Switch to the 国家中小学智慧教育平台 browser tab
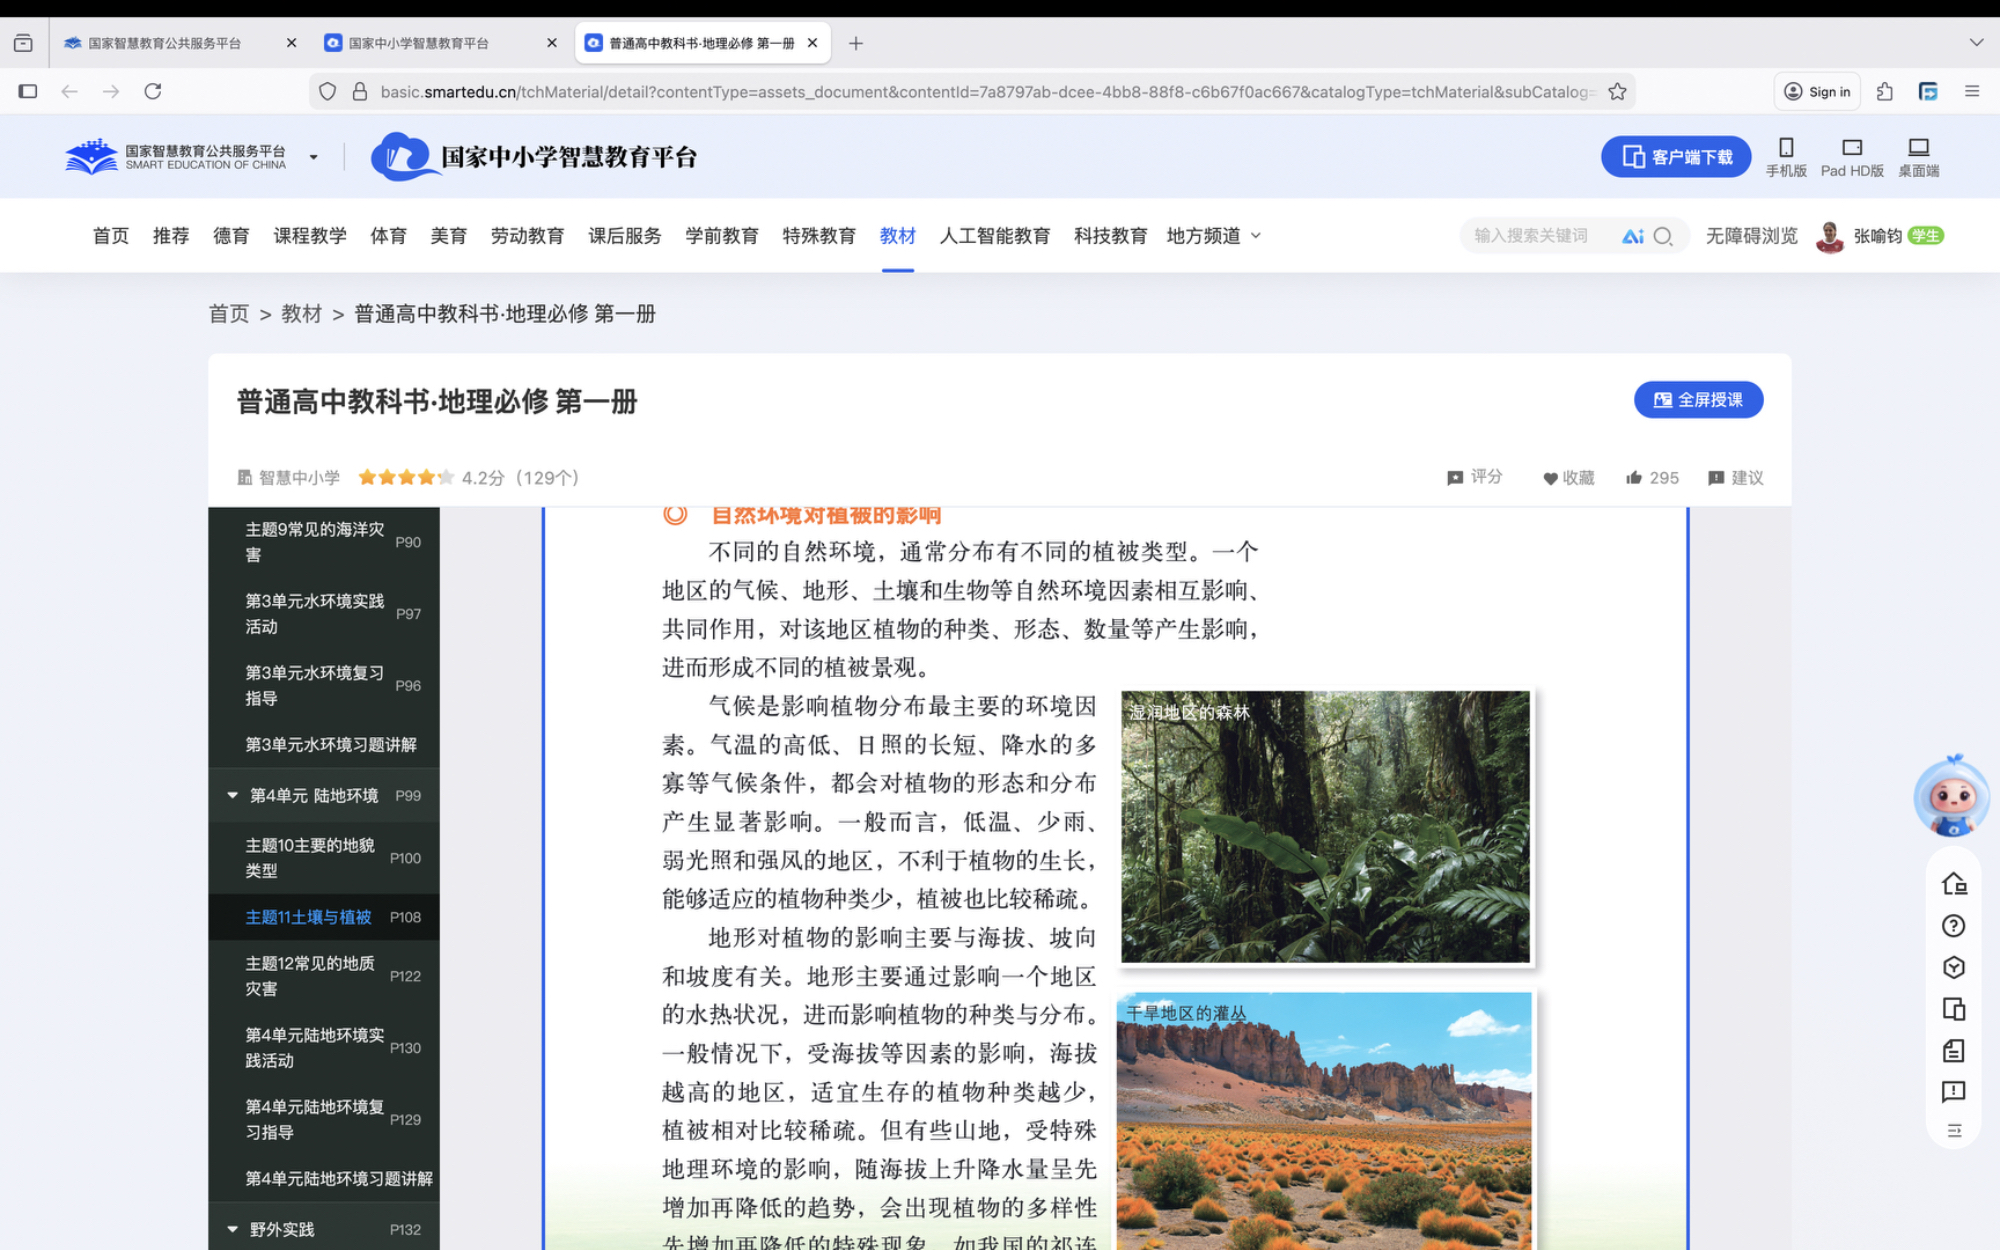2000x1250 pixels. click(x=420, y=43)
